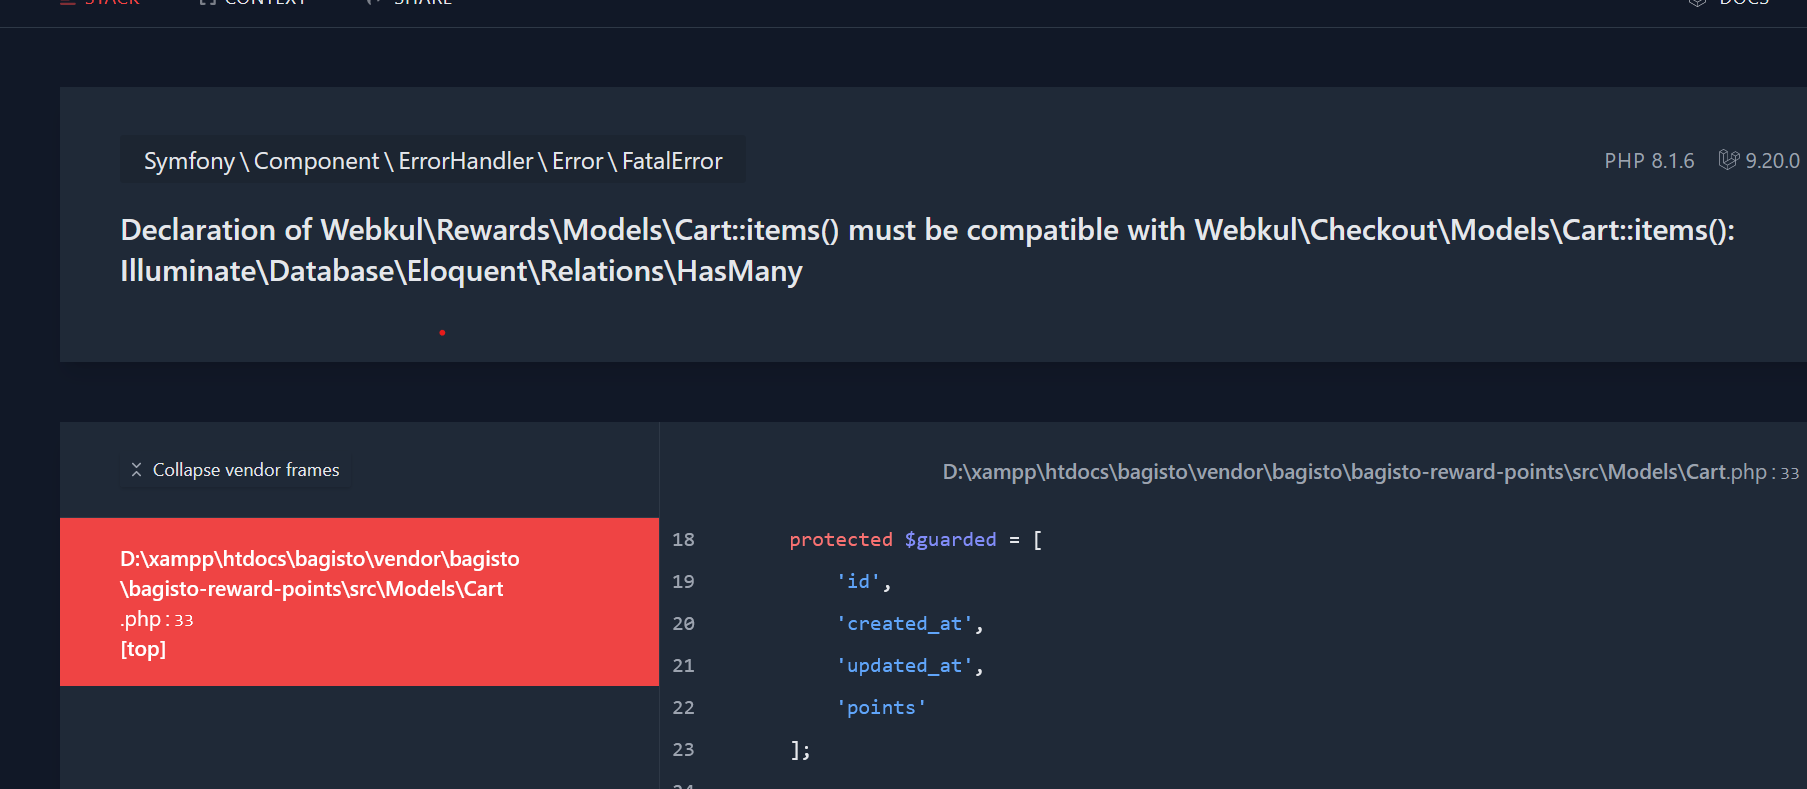Click the 9.20.0 Laravel version text
Screen dimensions: 1807x789
click(1772, 161)
